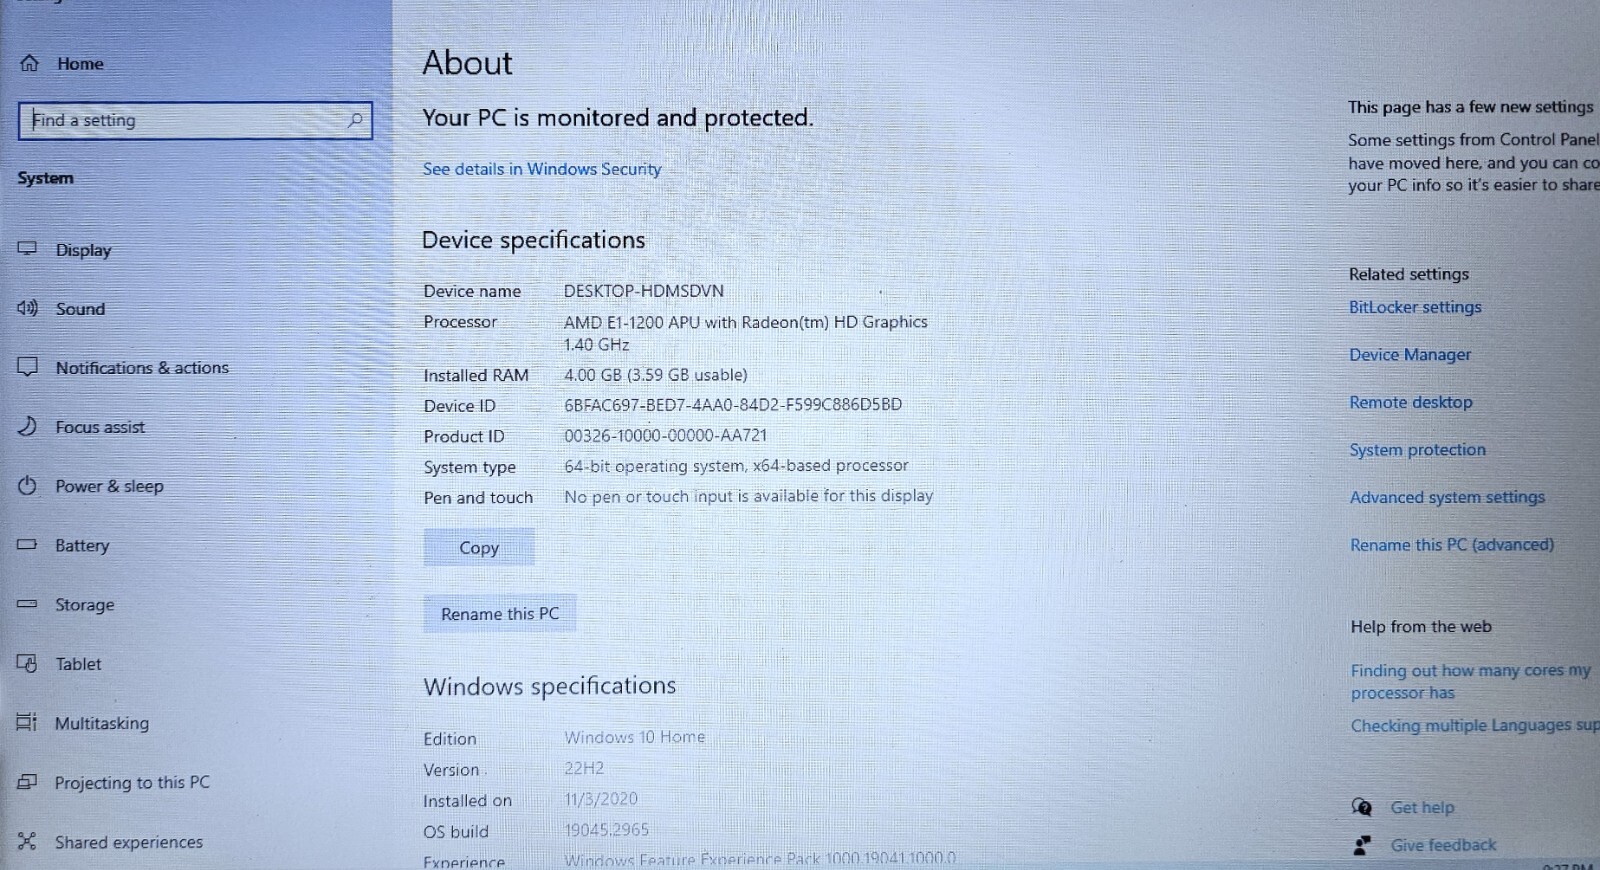This screenshot has height=870, width=1600.
Task: Click the Get help link
Action: tap(1422, 807)
